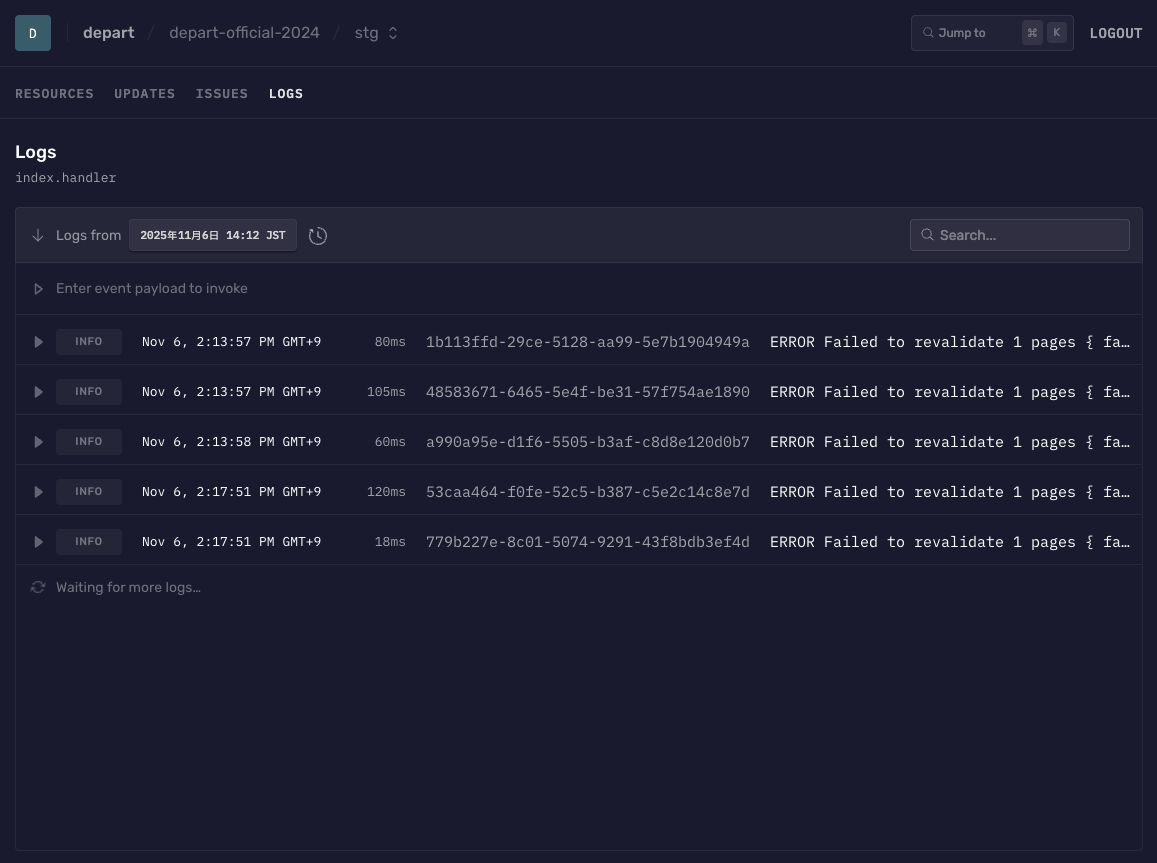Switch to the Resources tab
This screenshot has width=1157, height=863.
tap(54, 94)
